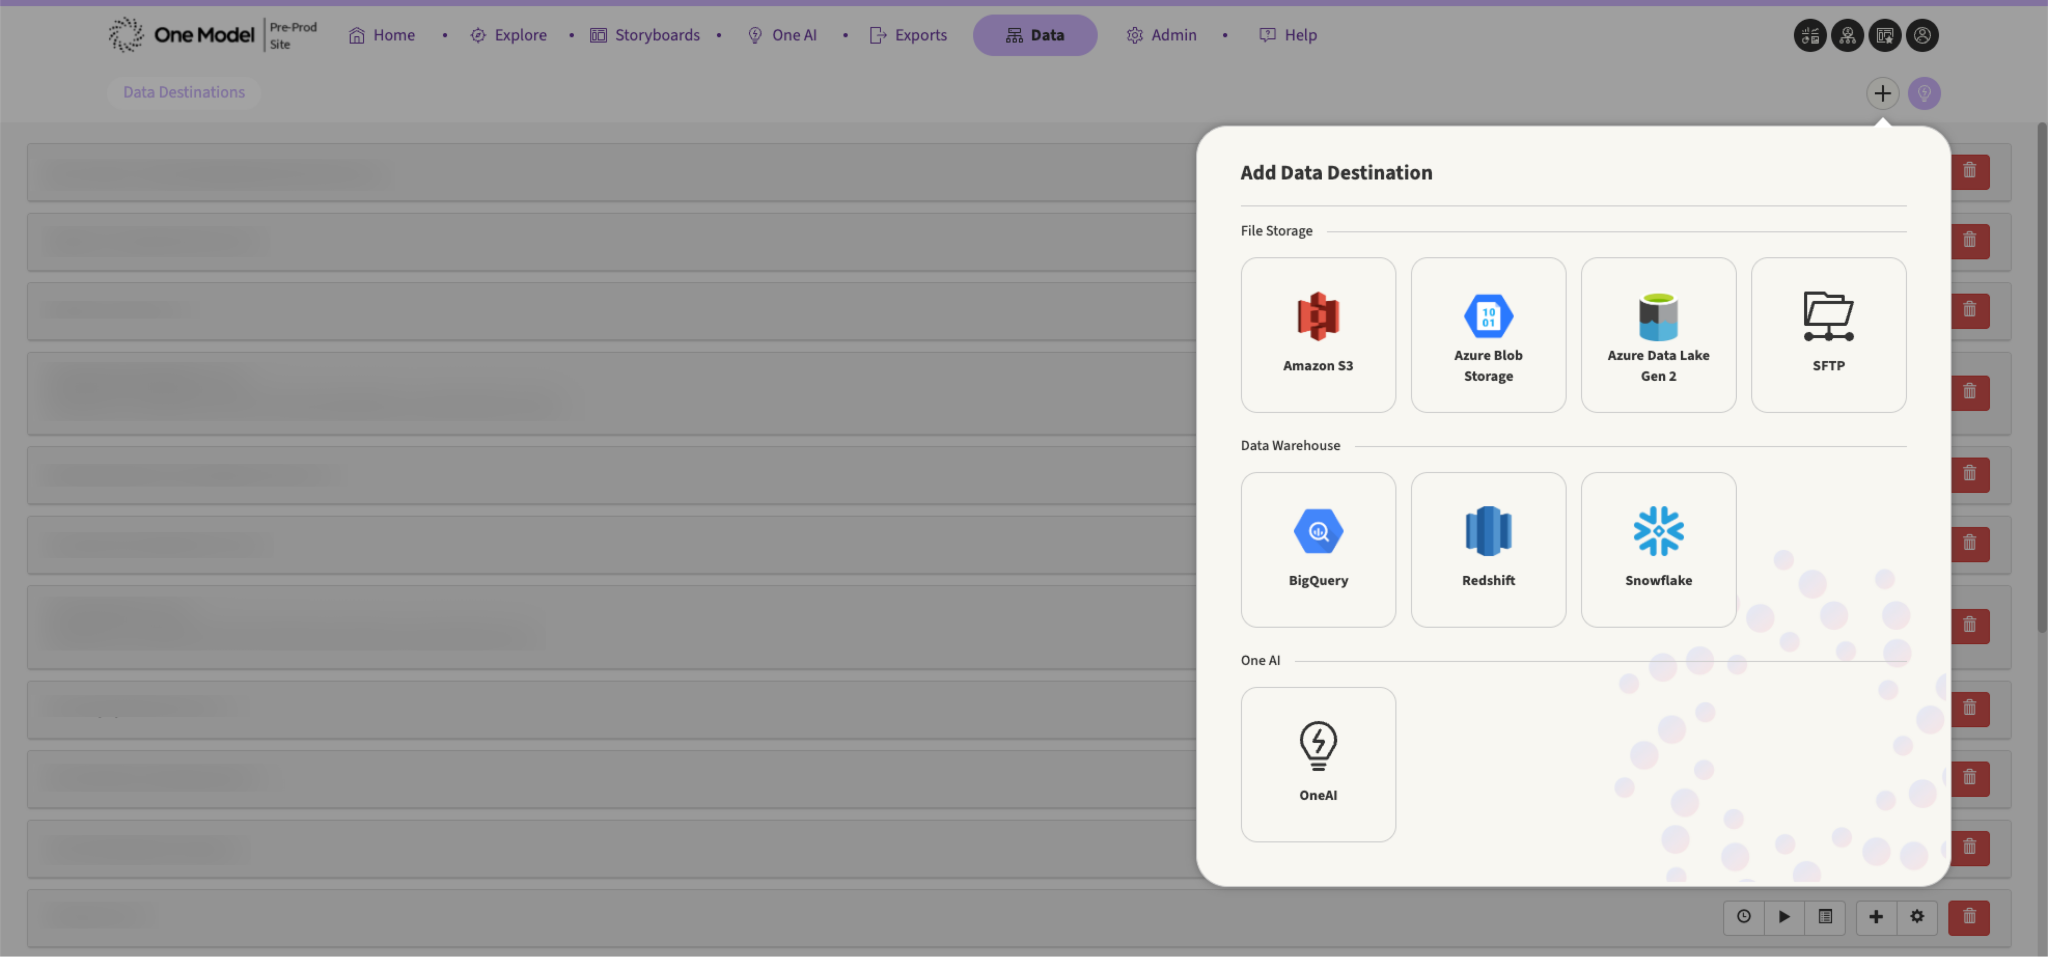
Task: Open the org hierarchy icon in header
Action: (1847, 35)
